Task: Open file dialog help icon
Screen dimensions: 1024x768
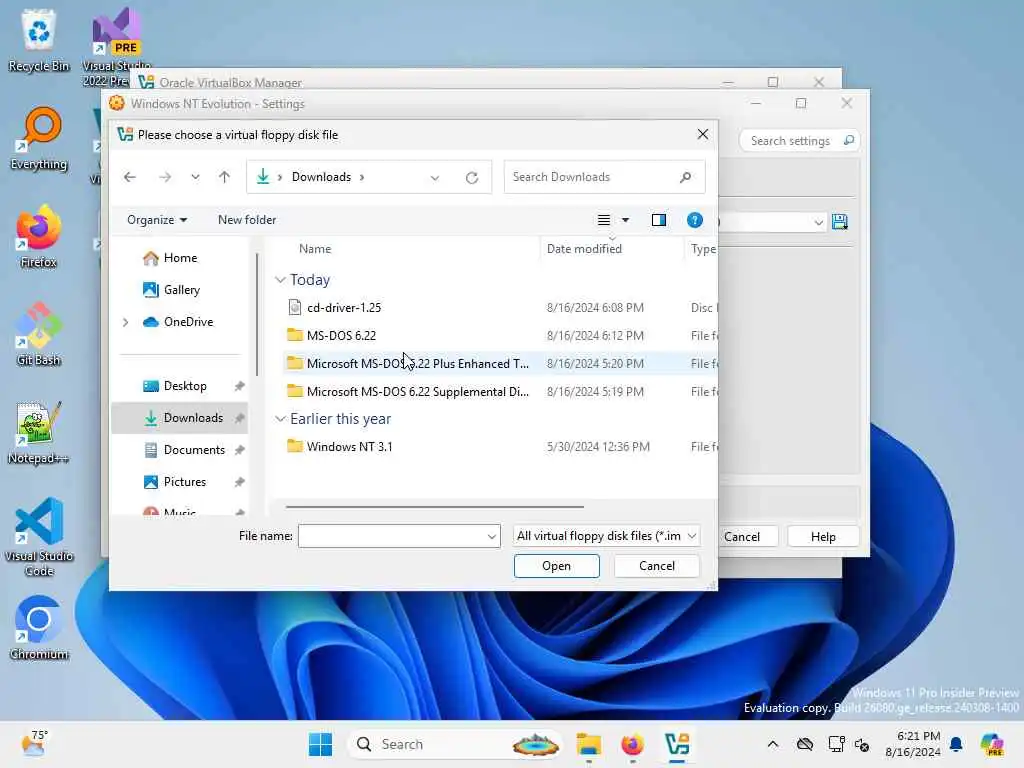Action: click(695, 220)
